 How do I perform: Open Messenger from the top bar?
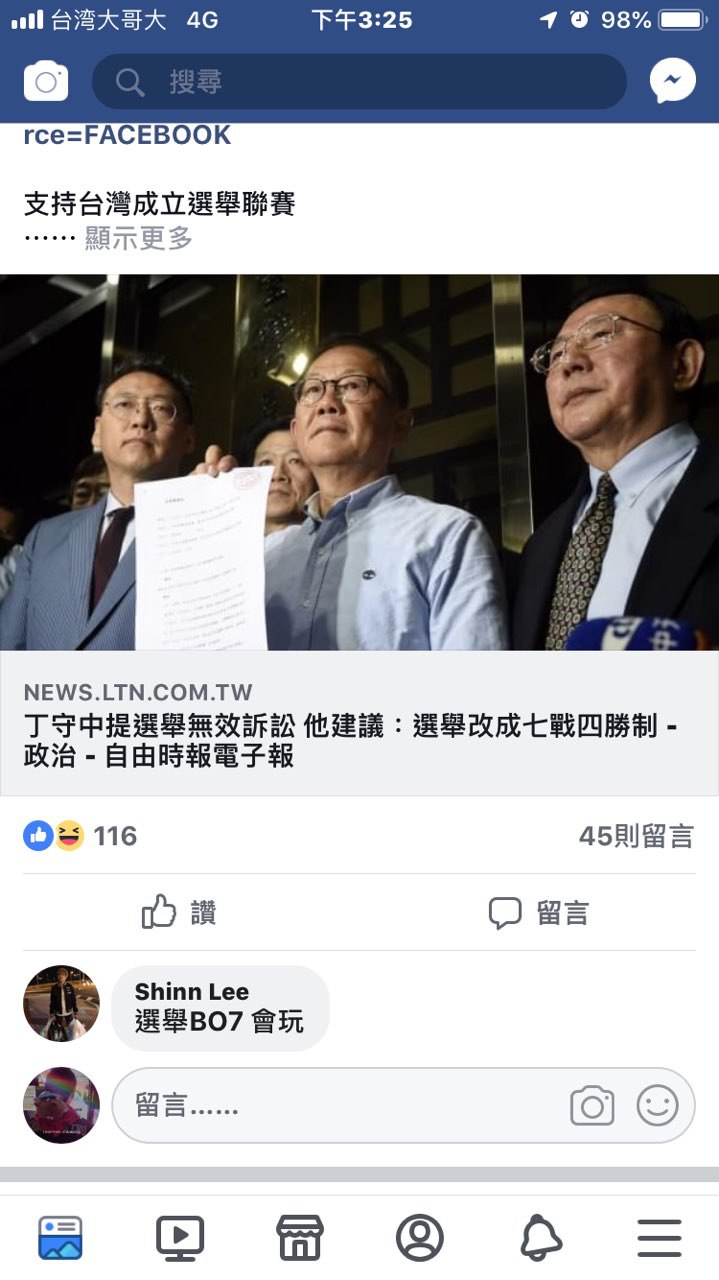click(672, 81)
